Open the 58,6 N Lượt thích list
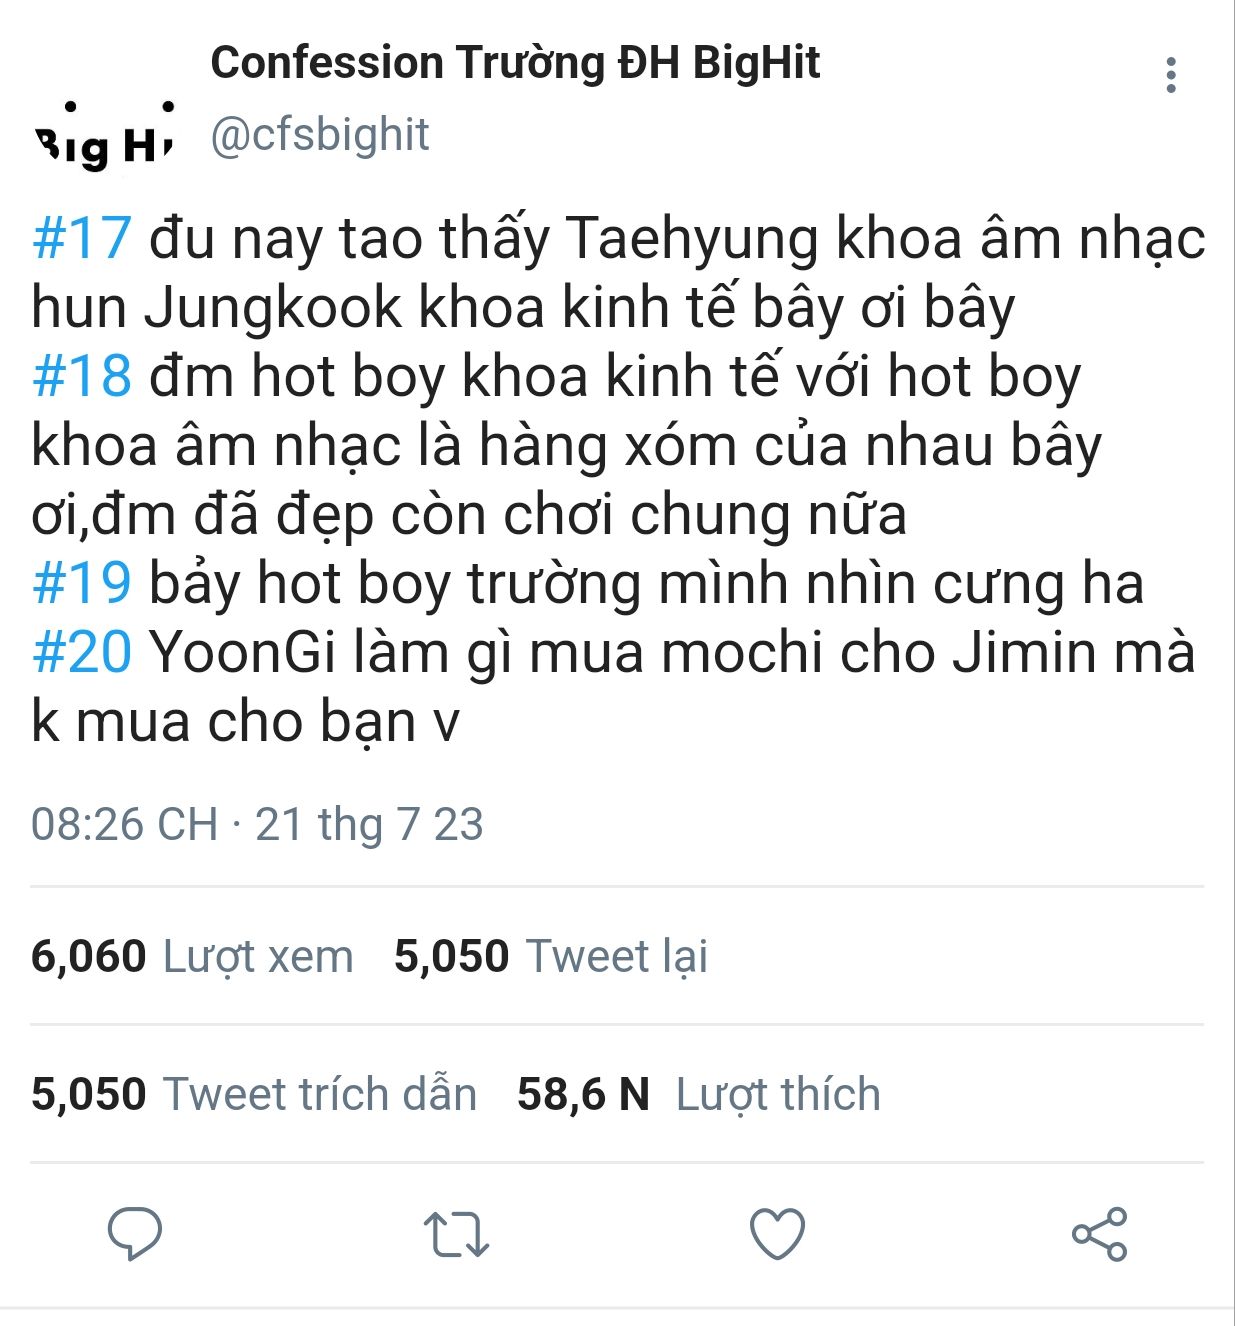 [x=699, y=1094]
